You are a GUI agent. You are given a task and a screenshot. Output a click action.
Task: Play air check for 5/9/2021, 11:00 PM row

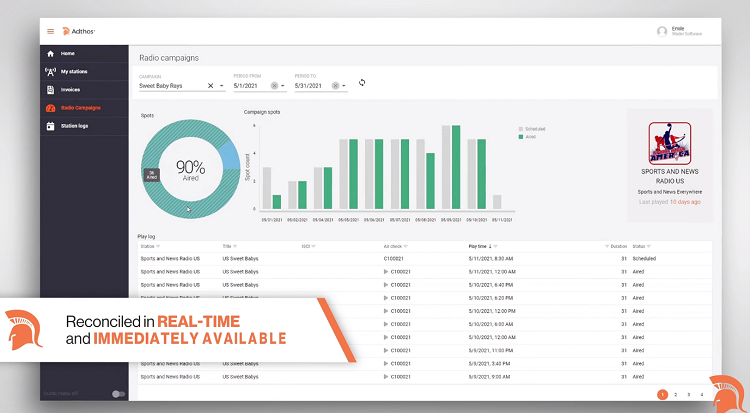[x=386, y=351]
